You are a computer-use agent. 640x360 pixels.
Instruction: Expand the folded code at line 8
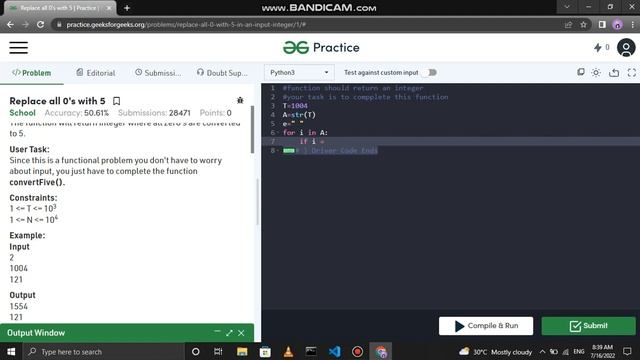(289, 151)
